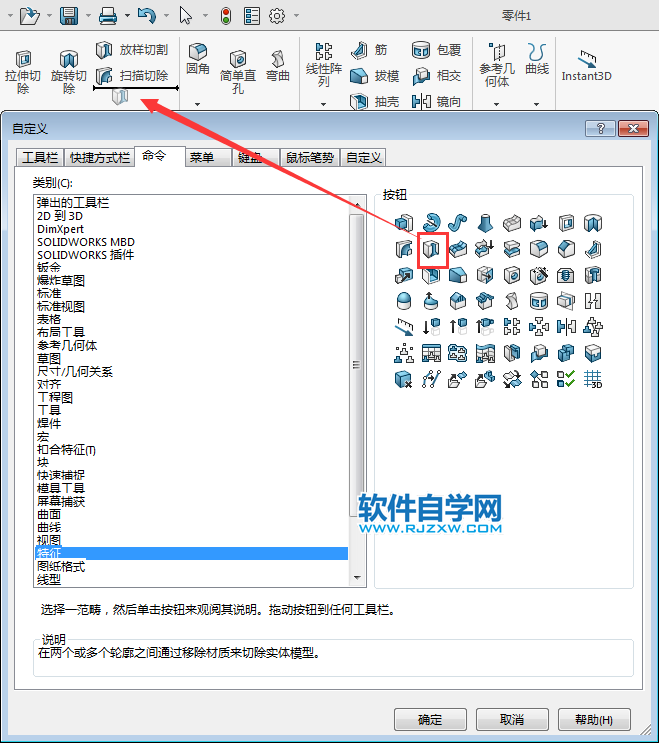Choose the Circular Pattern button icon
This screenshot has width=659, height=743.
click(539, 326)
